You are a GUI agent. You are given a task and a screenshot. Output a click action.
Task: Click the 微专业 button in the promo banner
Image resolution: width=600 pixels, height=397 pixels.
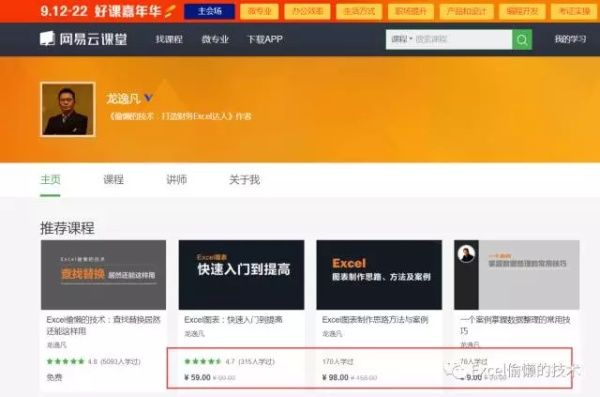point(259,11)
